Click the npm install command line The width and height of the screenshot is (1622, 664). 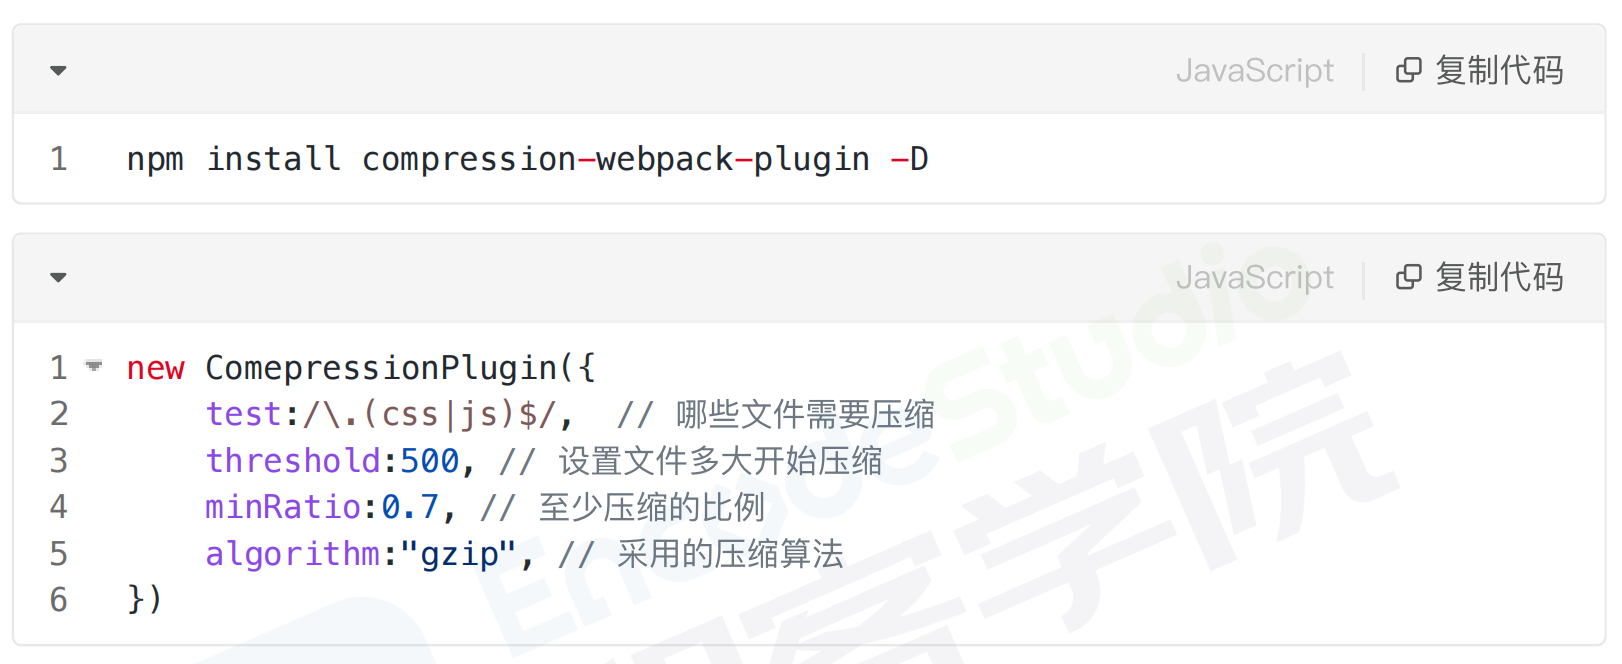click(x=527, y=159)
